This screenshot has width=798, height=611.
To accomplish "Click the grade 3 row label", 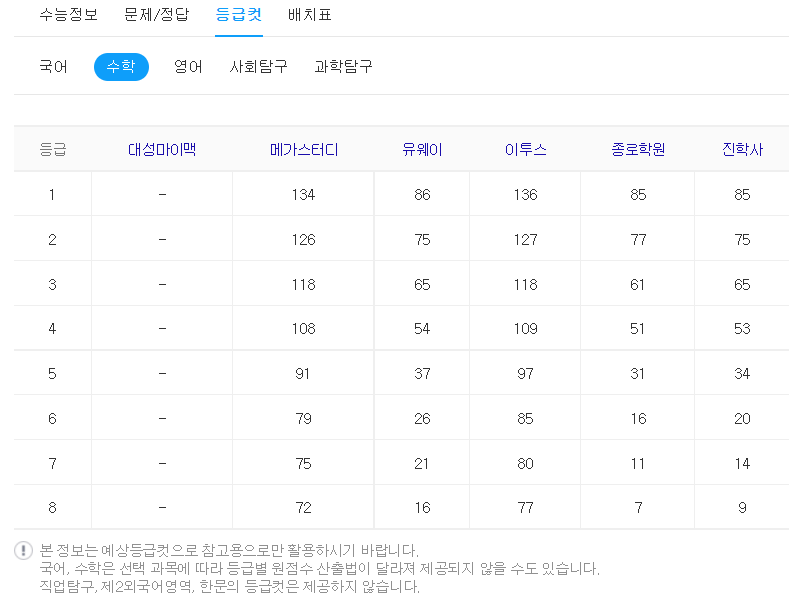I will pyautogui.click(x=52, y=284).
